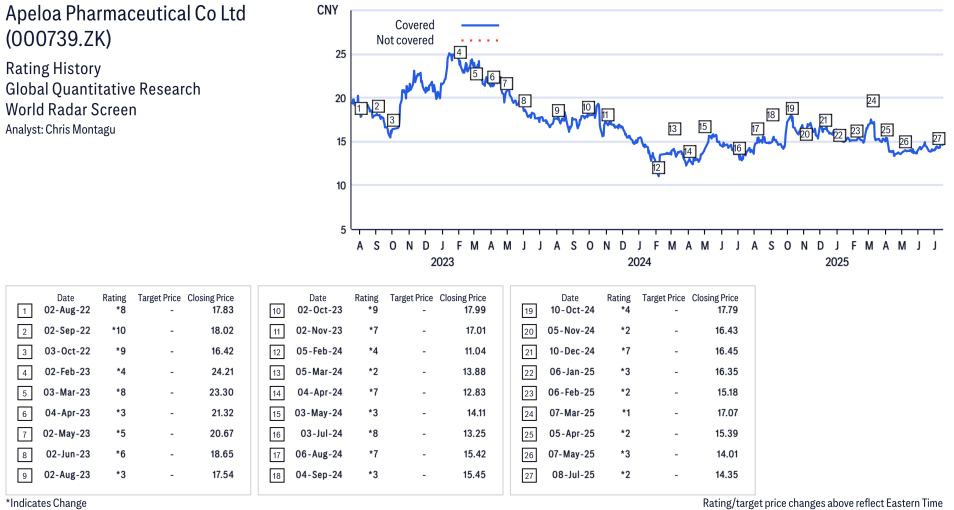
Task: Click chart marker 19 near October 2024
Action: pyautogui.click(x=791, y=108)
